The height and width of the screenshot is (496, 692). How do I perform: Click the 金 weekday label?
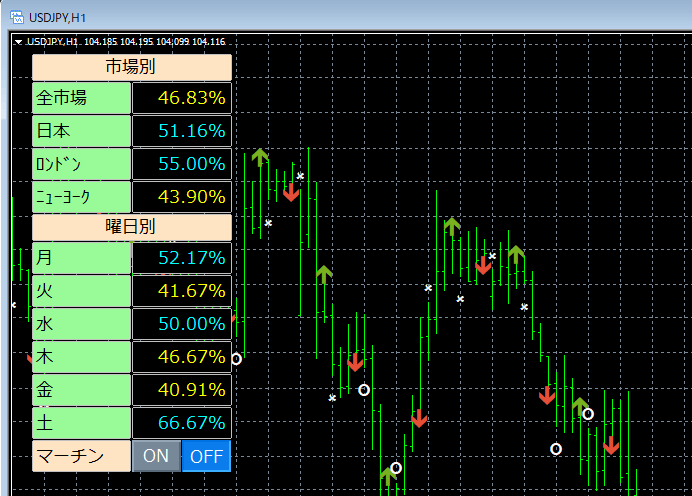pyautogui.click(x=81, y=390)
